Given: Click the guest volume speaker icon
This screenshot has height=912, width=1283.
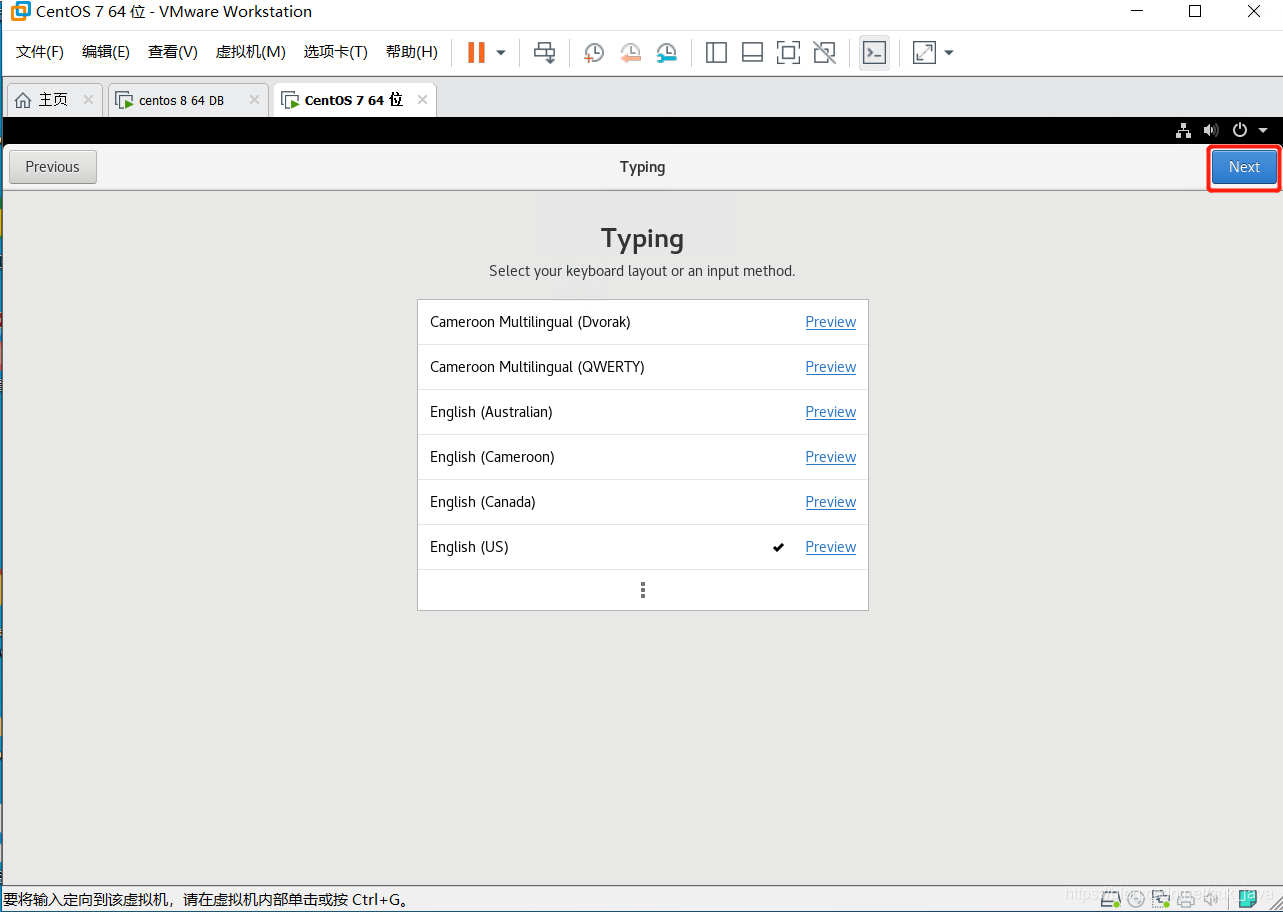Looking at the screenshot, I should tap(1211, 130).
